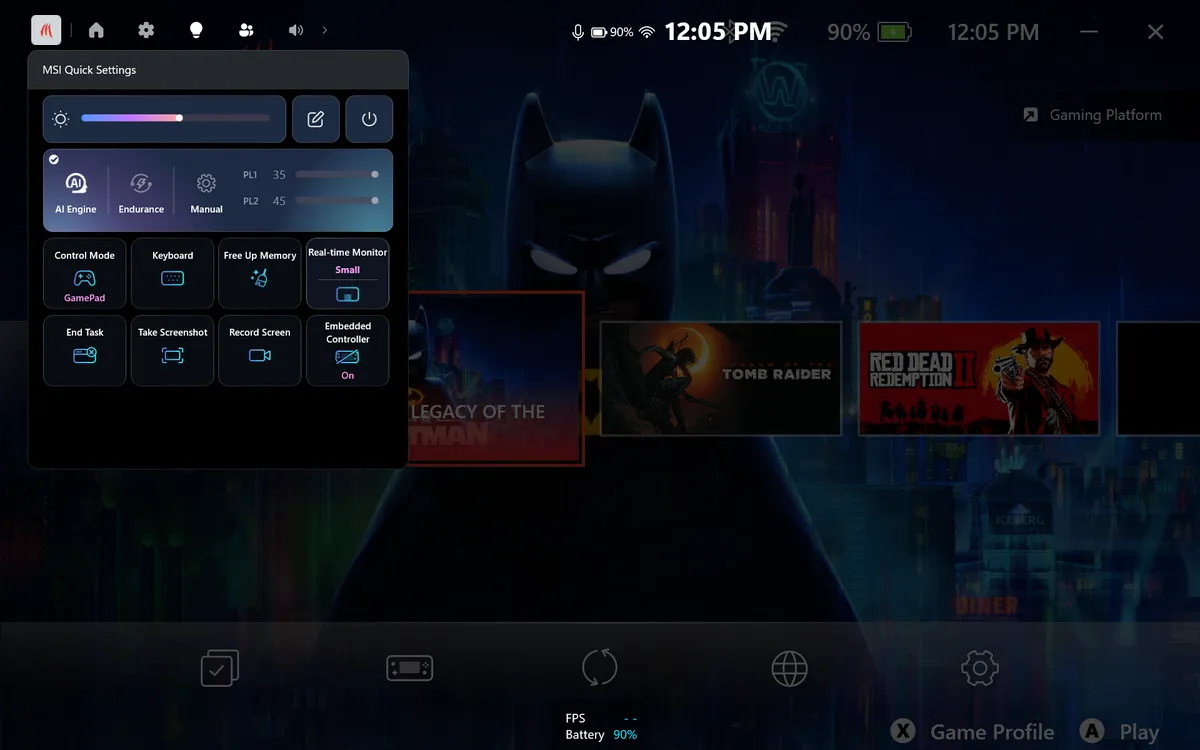Select the Legacy of the Batman game card
The width and height of the screenshot is (1200, 750).
pos(496,378)
